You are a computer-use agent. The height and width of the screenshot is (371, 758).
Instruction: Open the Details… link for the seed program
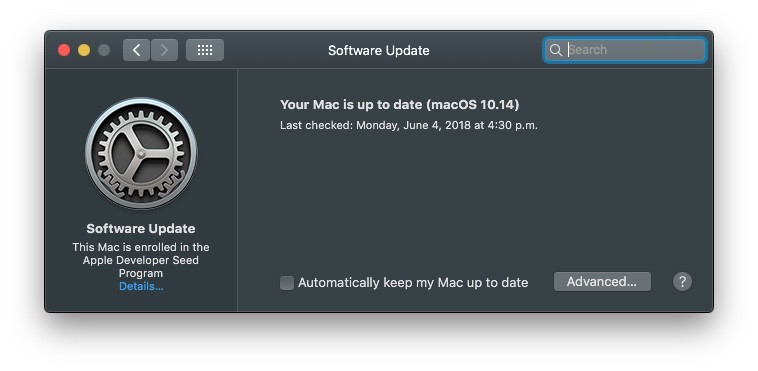(141, 286)
